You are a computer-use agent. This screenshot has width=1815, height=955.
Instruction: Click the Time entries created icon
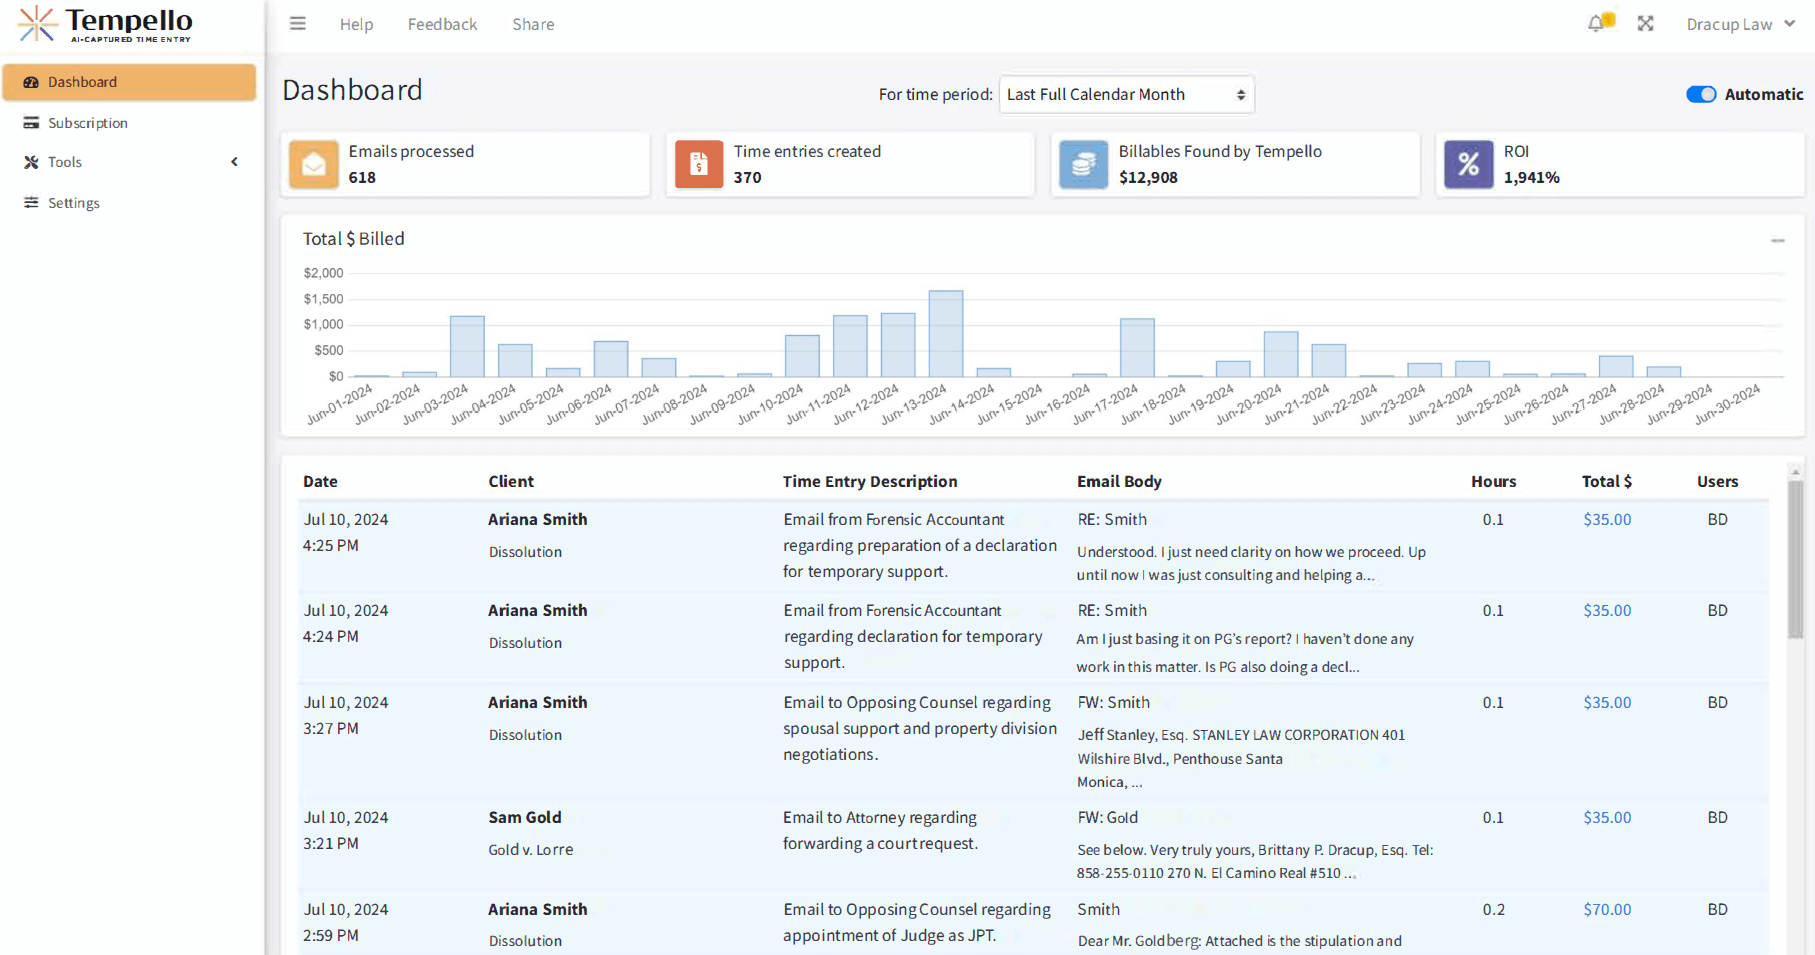pyautogui.click(x=699, y=164)
